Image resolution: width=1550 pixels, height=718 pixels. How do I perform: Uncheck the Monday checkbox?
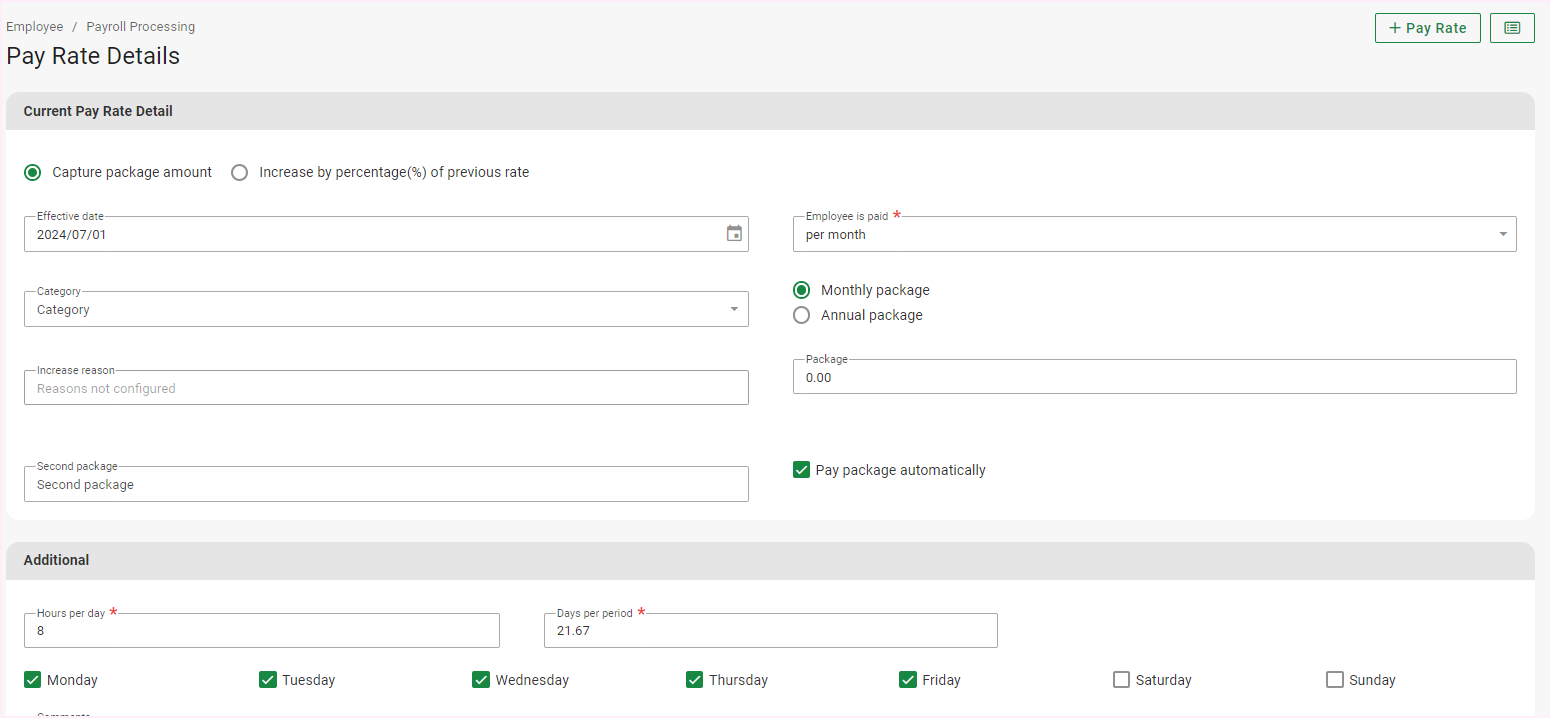click(32, 680)
